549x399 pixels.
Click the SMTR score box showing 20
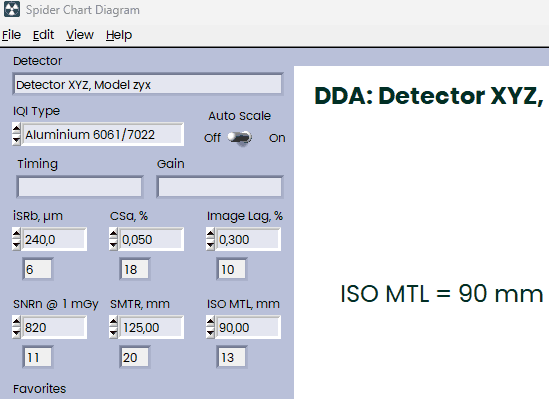[x=135, y=357]
